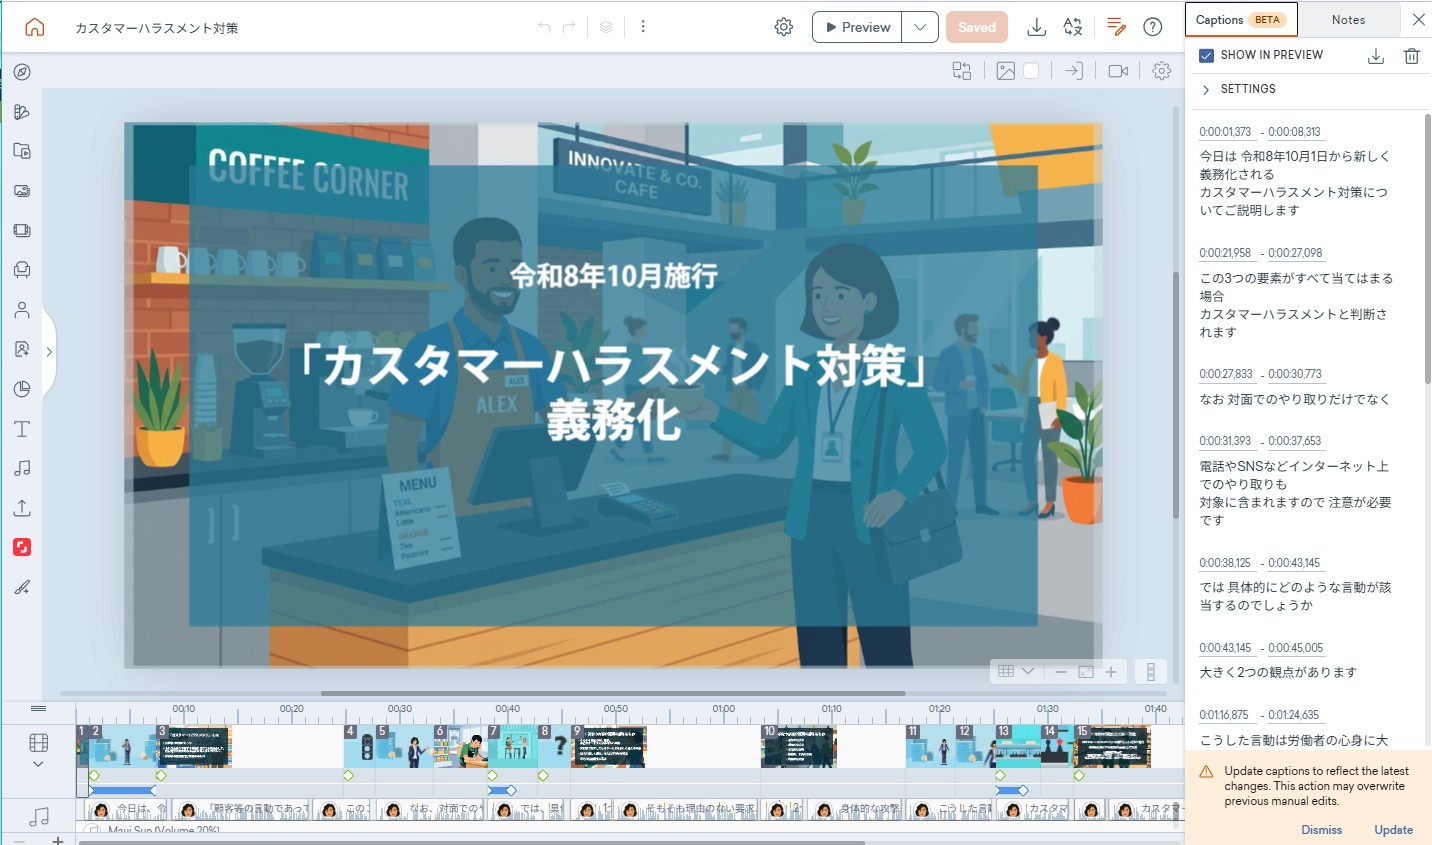Click the swap/replace scene icon above canvas
Screen dimensions: 1432x845
pyautogui.click(x=962, y=71)
